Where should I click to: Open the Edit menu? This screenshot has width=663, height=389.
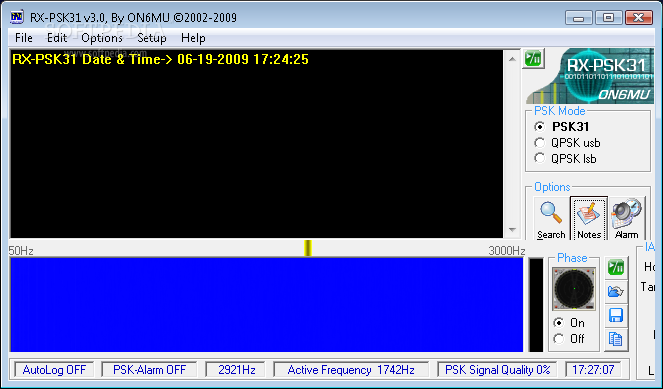57,38
